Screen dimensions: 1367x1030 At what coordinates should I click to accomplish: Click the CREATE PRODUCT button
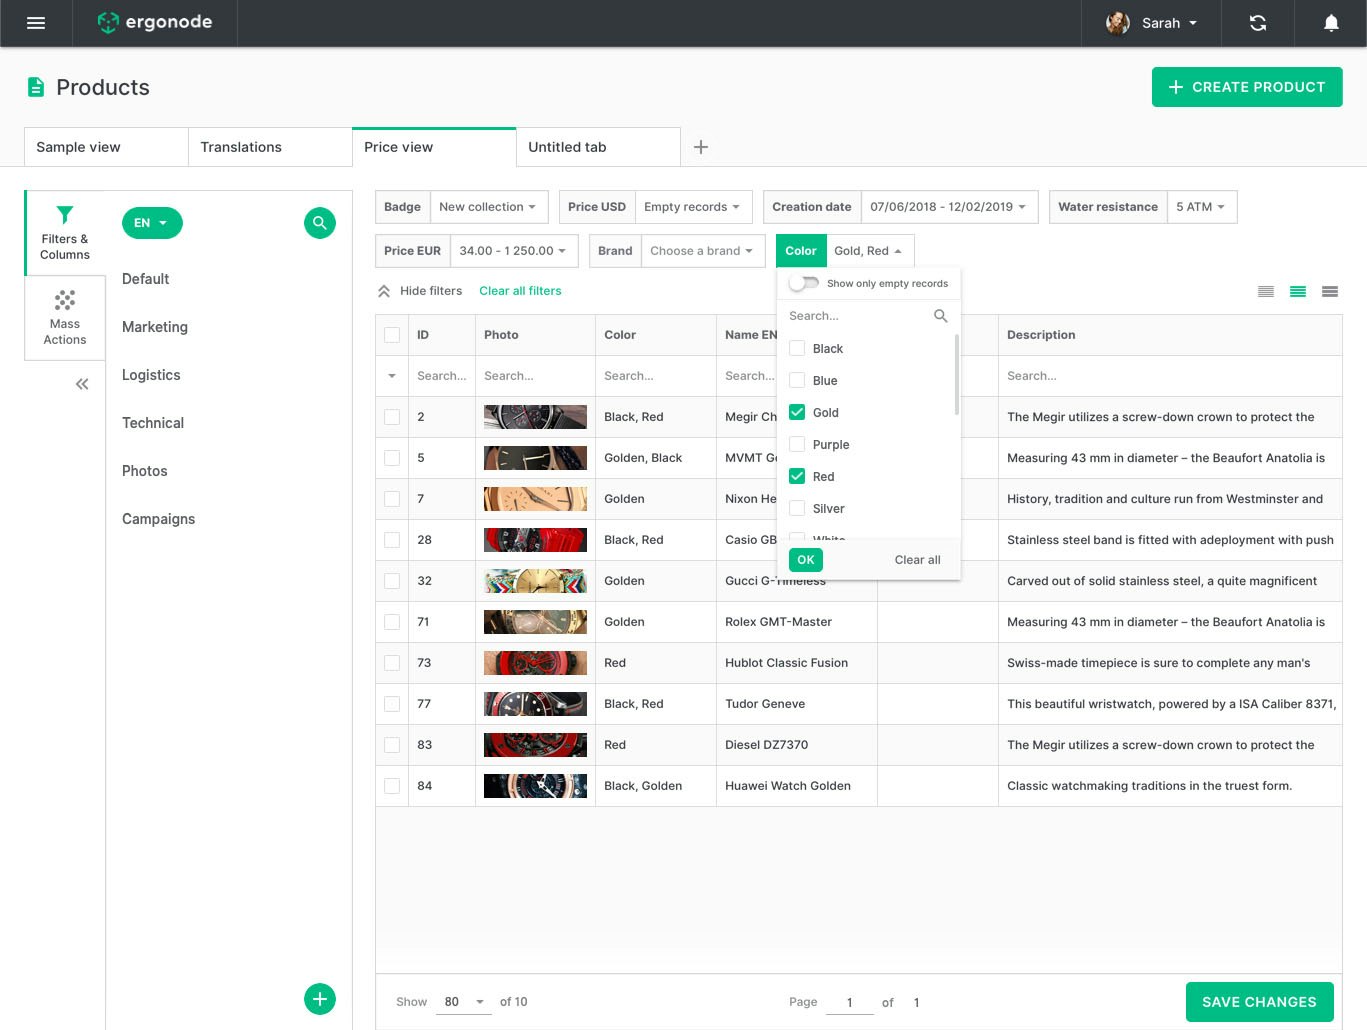coord(1247,87)
